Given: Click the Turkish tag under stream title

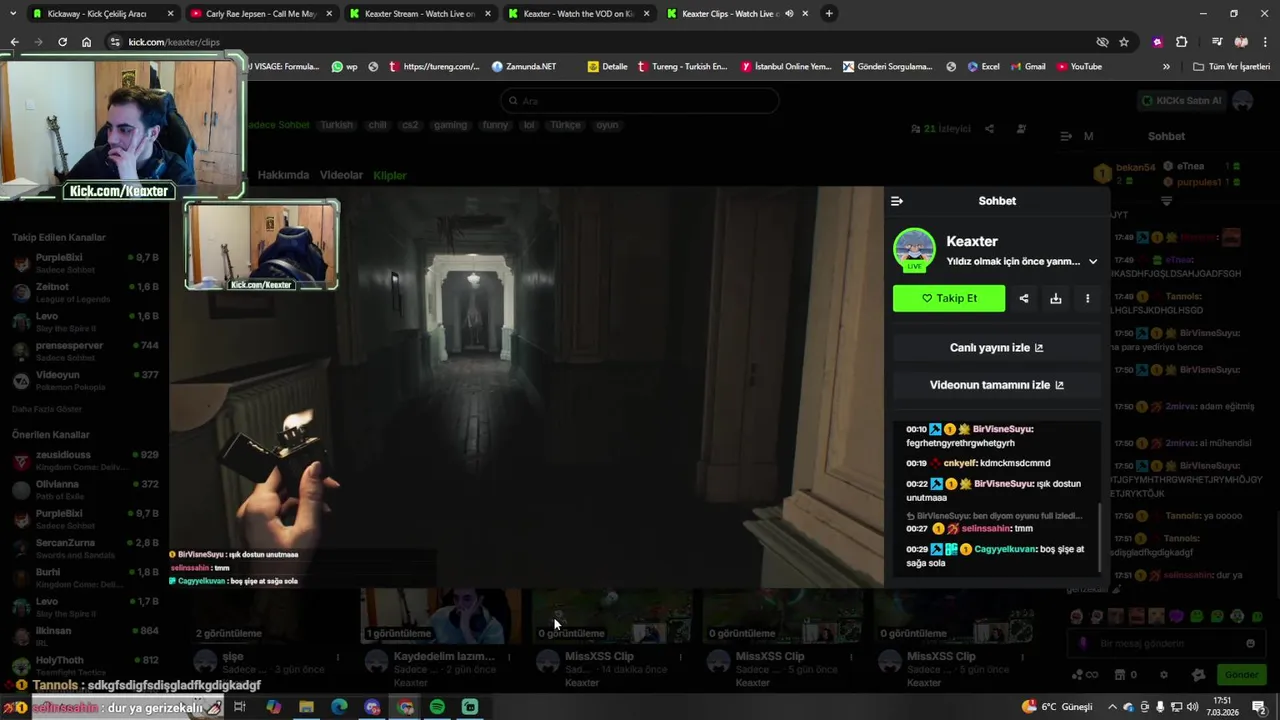Looking at the screenshot, I should point(337,125).
